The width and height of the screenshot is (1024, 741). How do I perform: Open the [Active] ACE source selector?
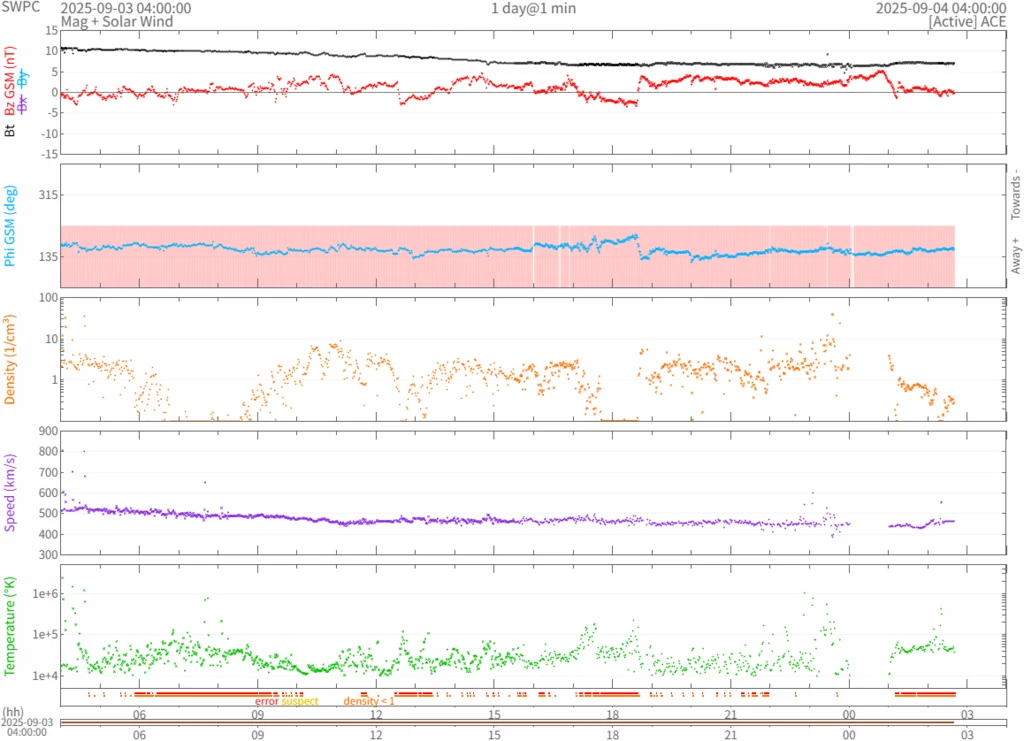968,21
